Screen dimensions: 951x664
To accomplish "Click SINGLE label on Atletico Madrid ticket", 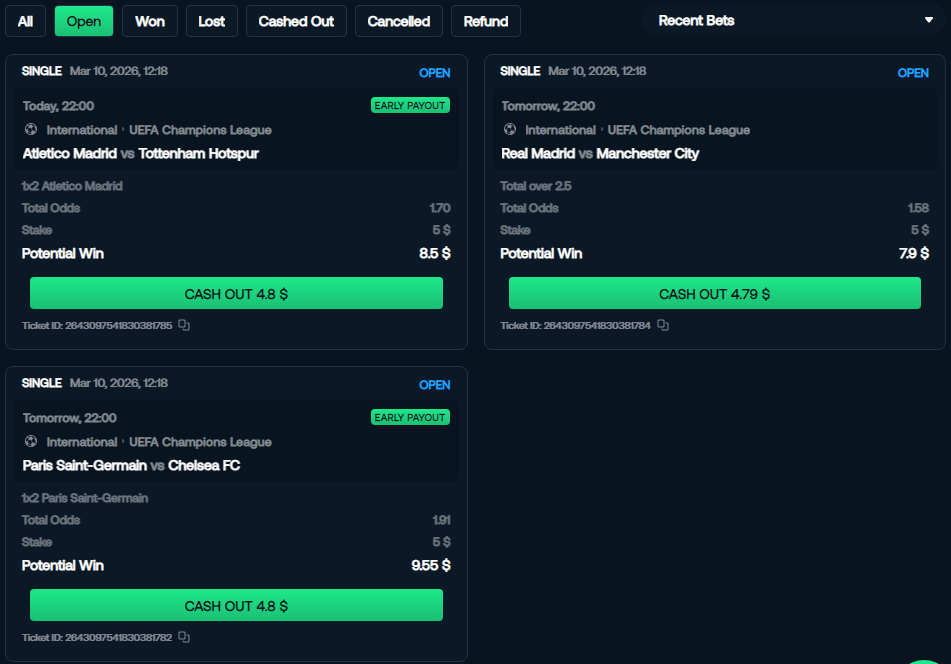I will tap(42, 71).
